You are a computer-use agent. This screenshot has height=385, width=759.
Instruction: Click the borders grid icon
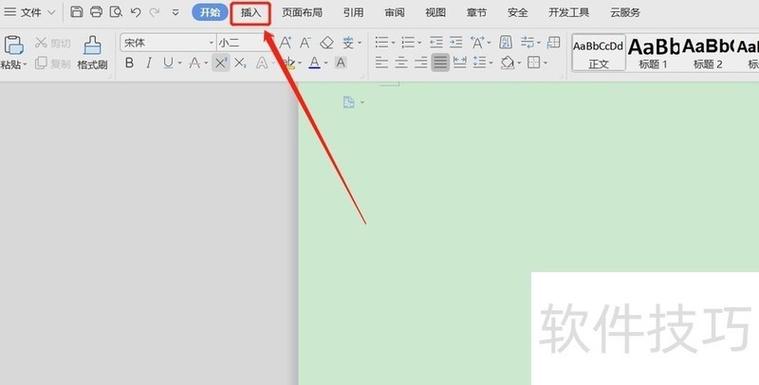pyautogui.click(x=533, y=62)
